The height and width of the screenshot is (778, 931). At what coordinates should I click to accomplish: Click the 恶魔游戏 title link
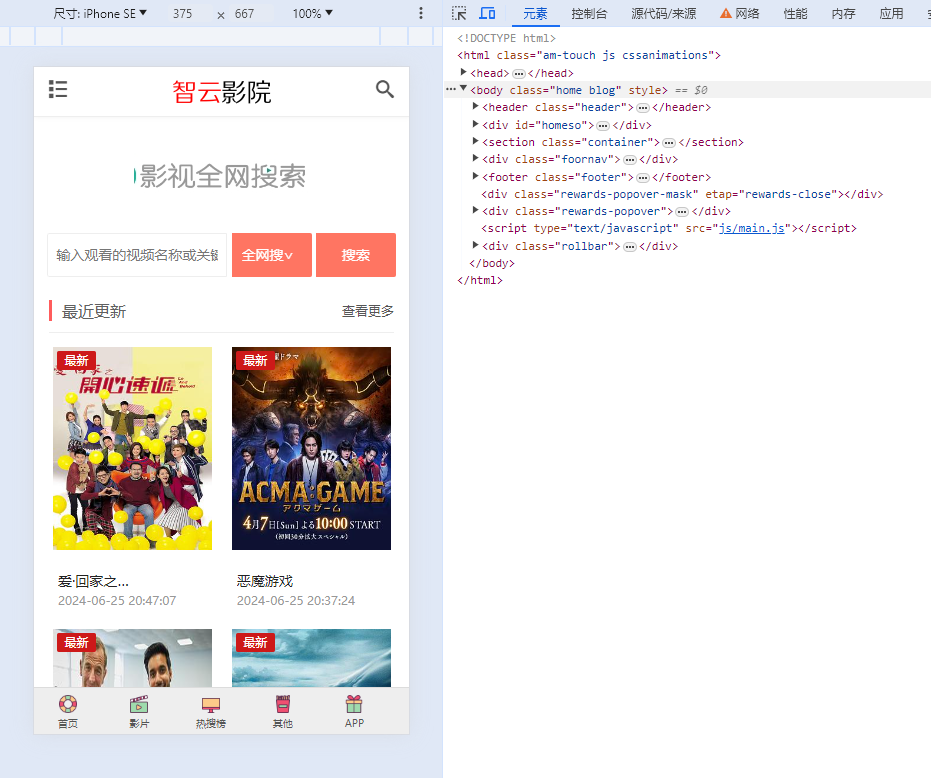[265, 581]
